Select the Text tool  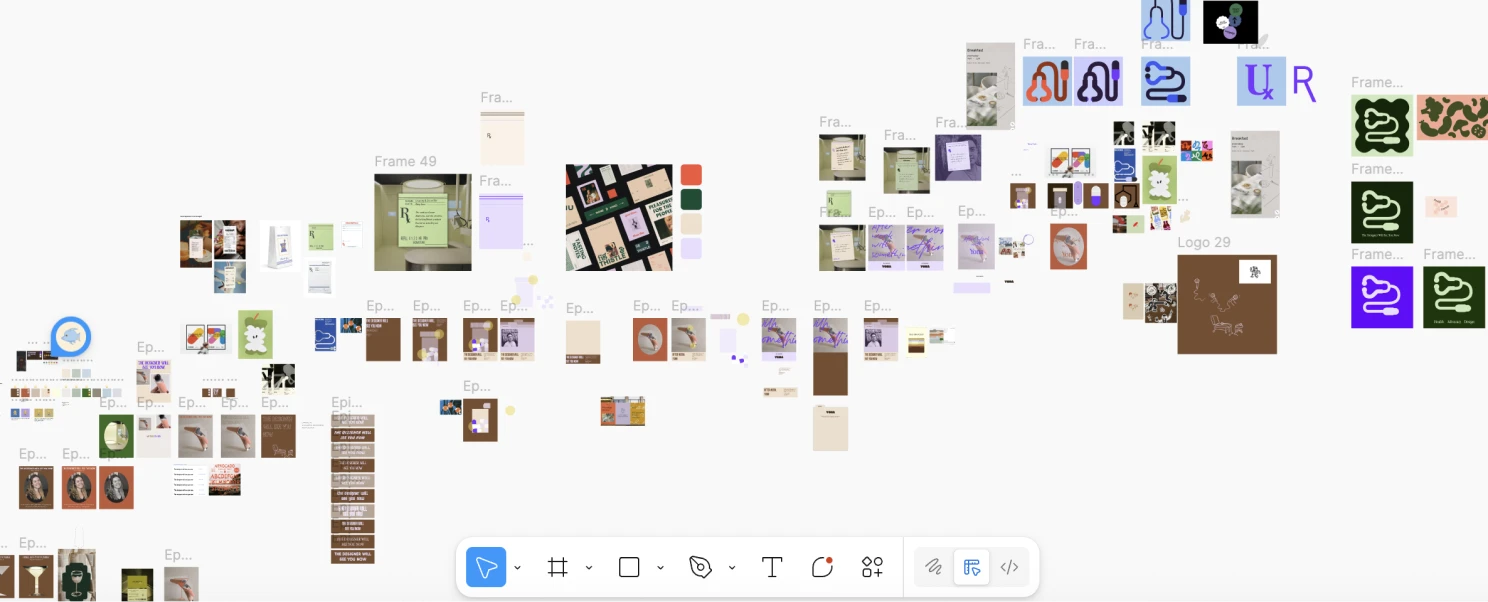(x=772, y=567)
